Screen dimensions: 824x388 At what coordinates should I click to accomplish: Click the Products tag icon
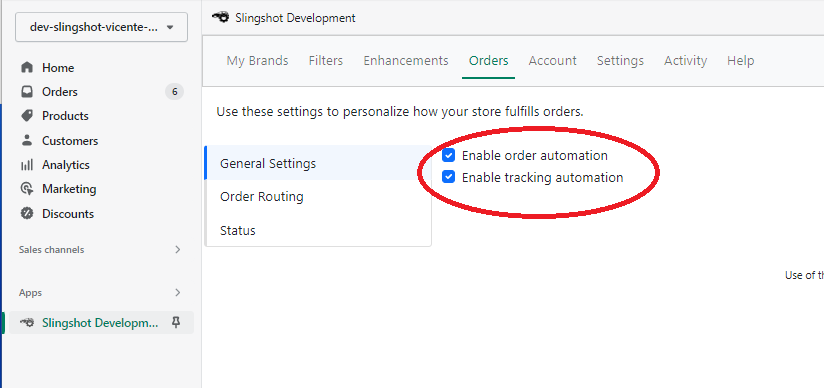pos(27,116)
